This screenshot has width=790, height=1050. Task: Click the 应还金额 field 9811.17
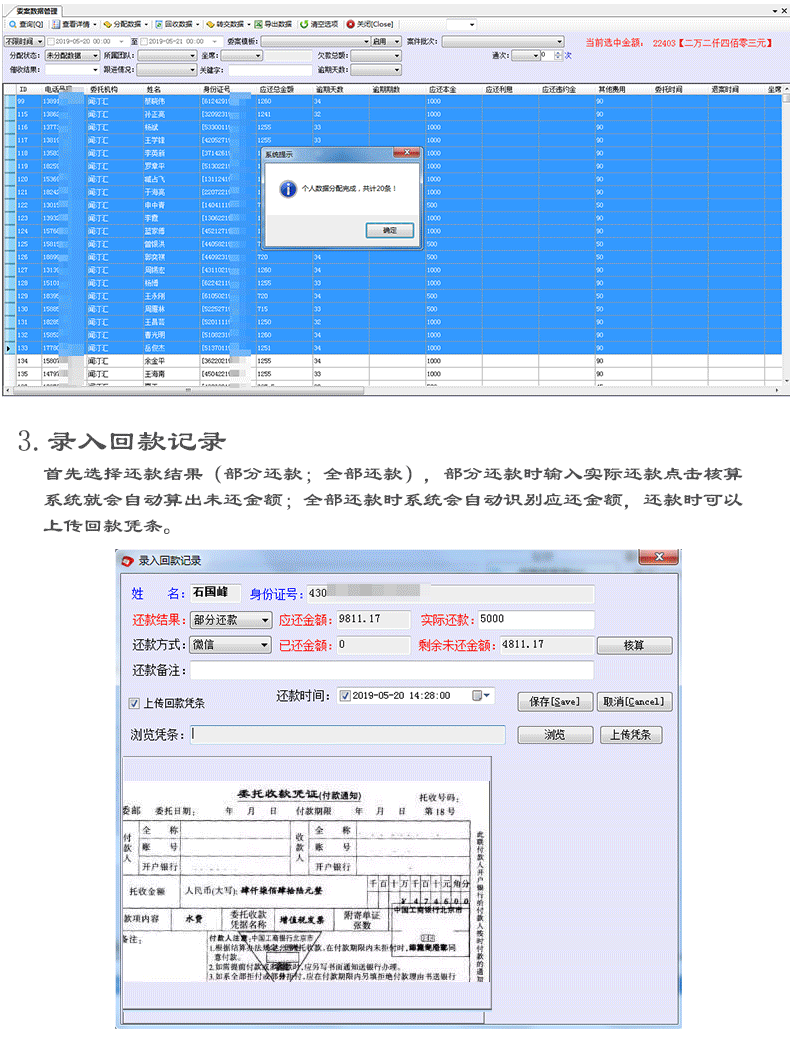(373, 619)
